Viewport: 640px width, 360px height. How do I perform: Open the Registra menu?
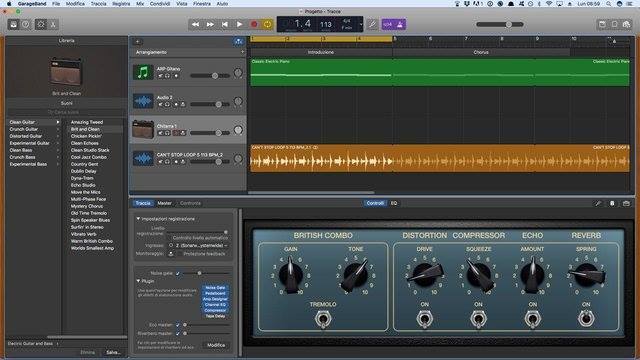(x=121, y=4)
